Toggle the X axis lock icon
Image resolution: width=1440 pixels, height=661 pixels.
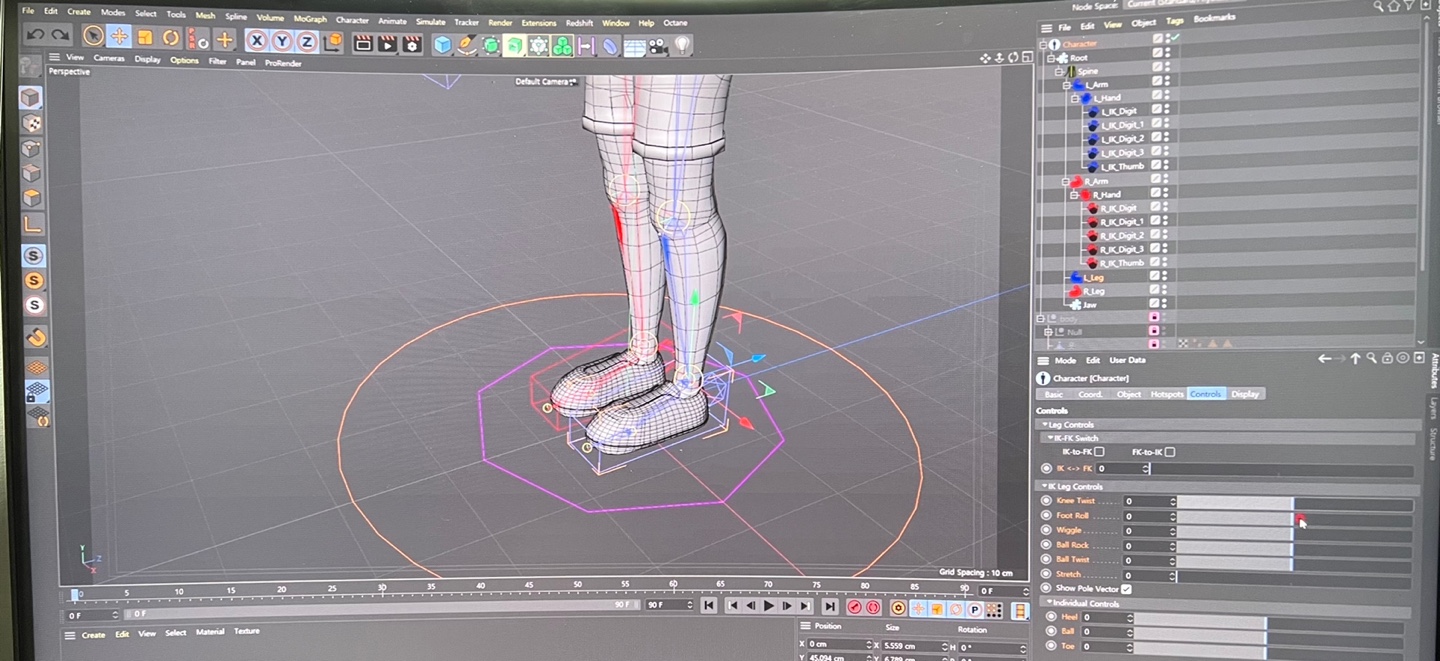tap(257, 41)
